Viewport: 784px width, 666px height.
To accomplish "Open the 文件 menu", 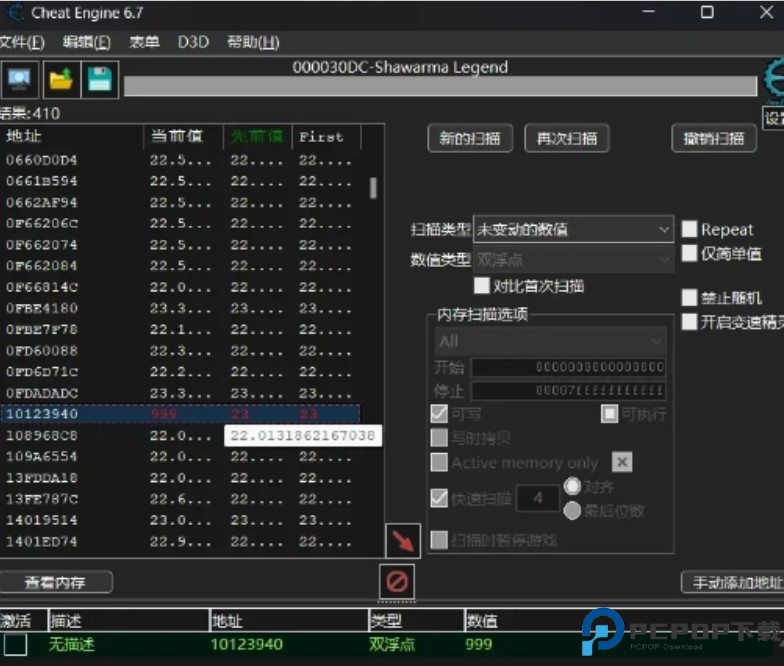I will pyautogui.click(x=22, y=42).
